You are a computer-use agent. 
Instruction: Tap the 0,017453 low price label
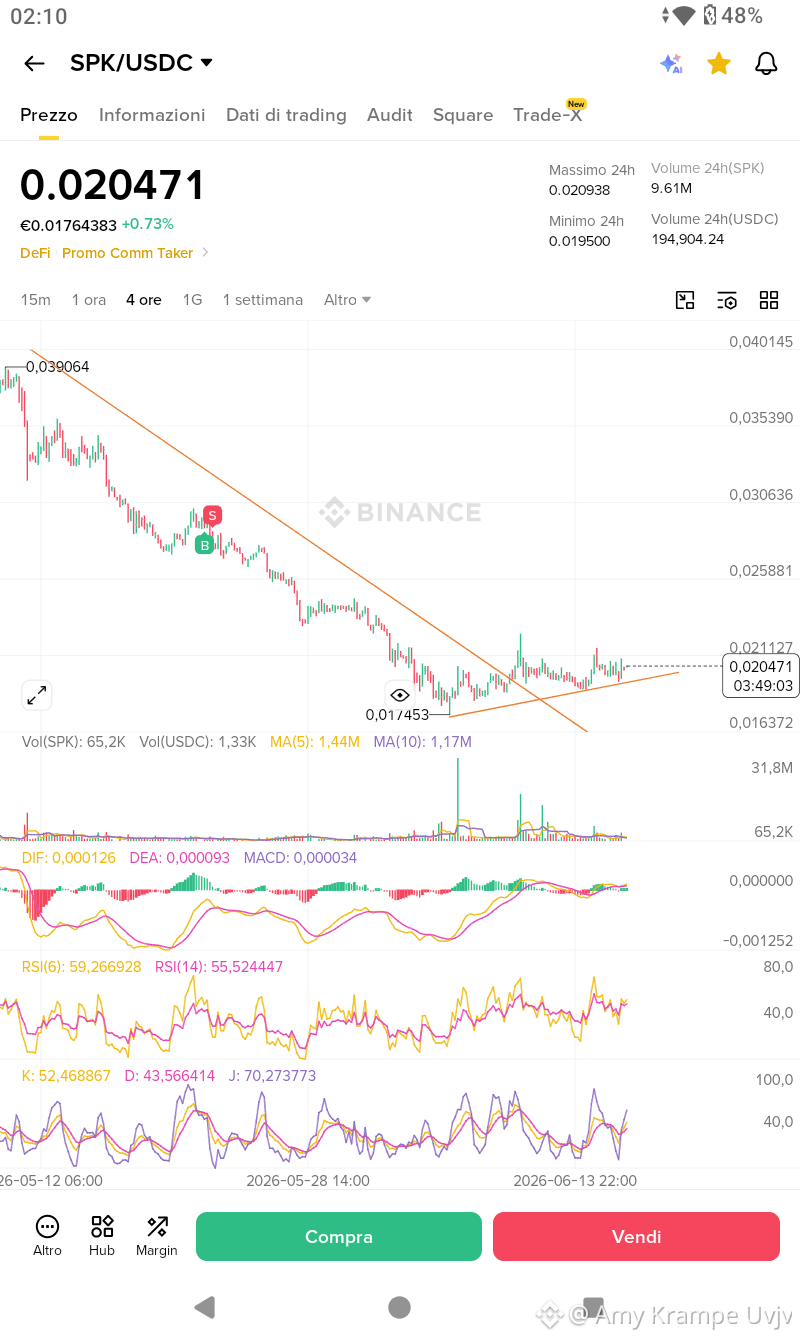tap(397, 715)
